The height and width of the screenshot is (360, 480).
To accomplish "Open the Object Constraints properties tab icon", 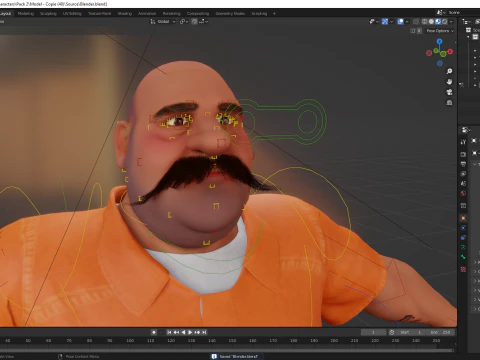I will click(x=463, y=237).
